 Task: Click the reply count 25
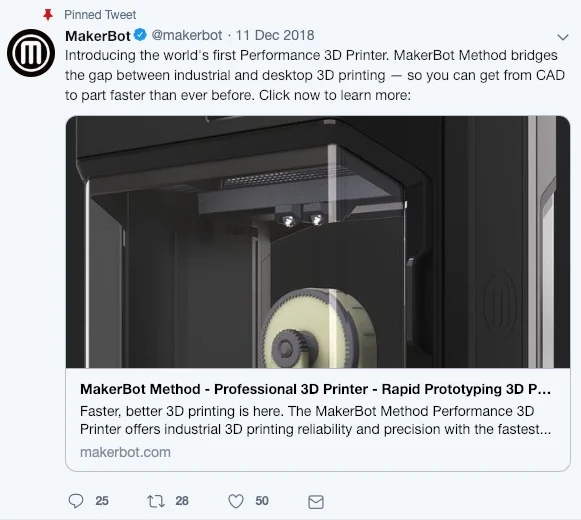(x=102, y=501)
